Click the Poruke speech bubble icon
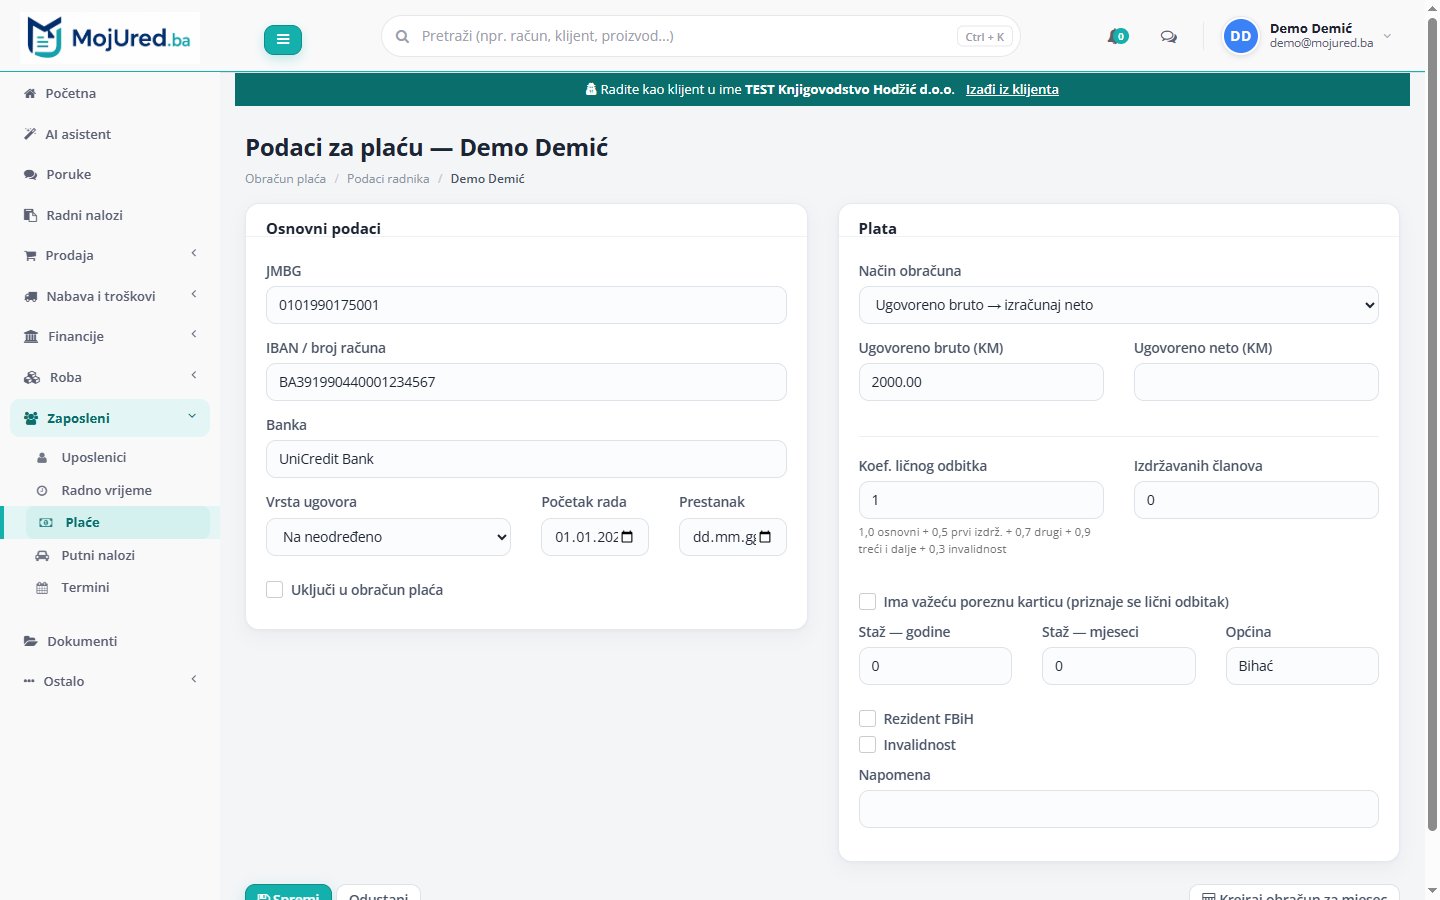1440x900 pixels. [x=30, y=174]
